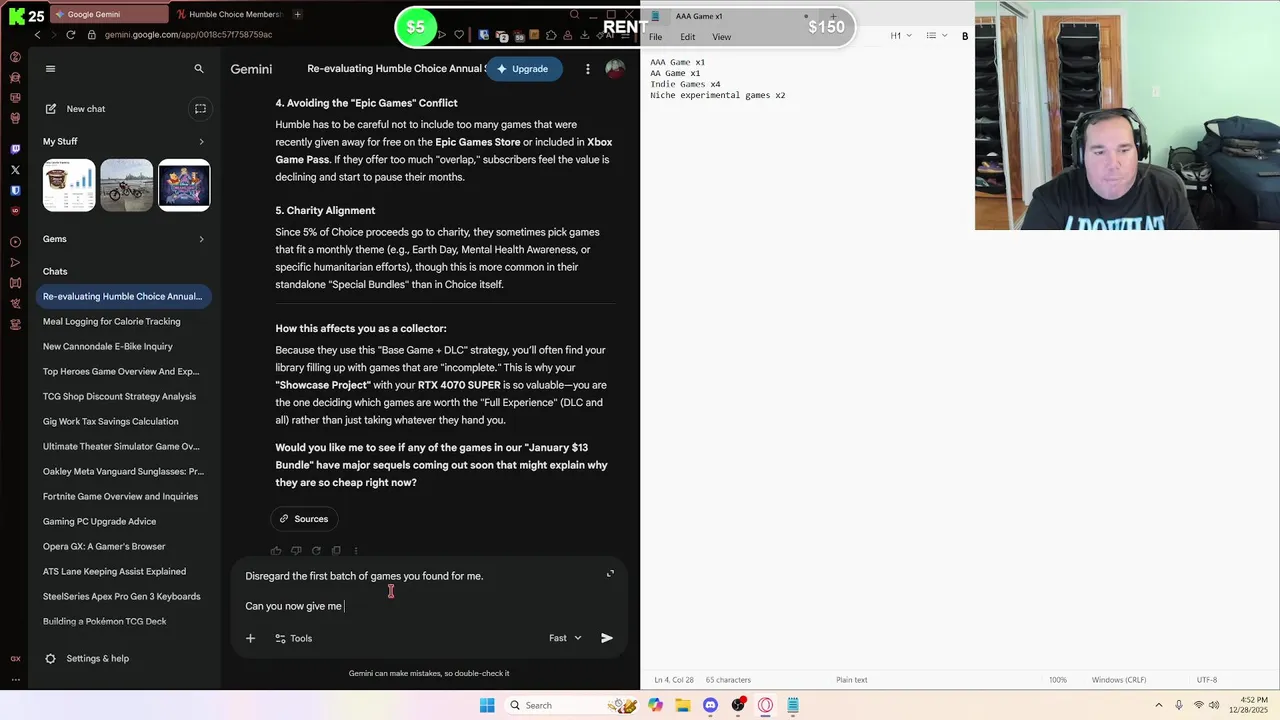Click the thumbs down icon on response
Screen dimensions: 1280x720
point(296,551)
